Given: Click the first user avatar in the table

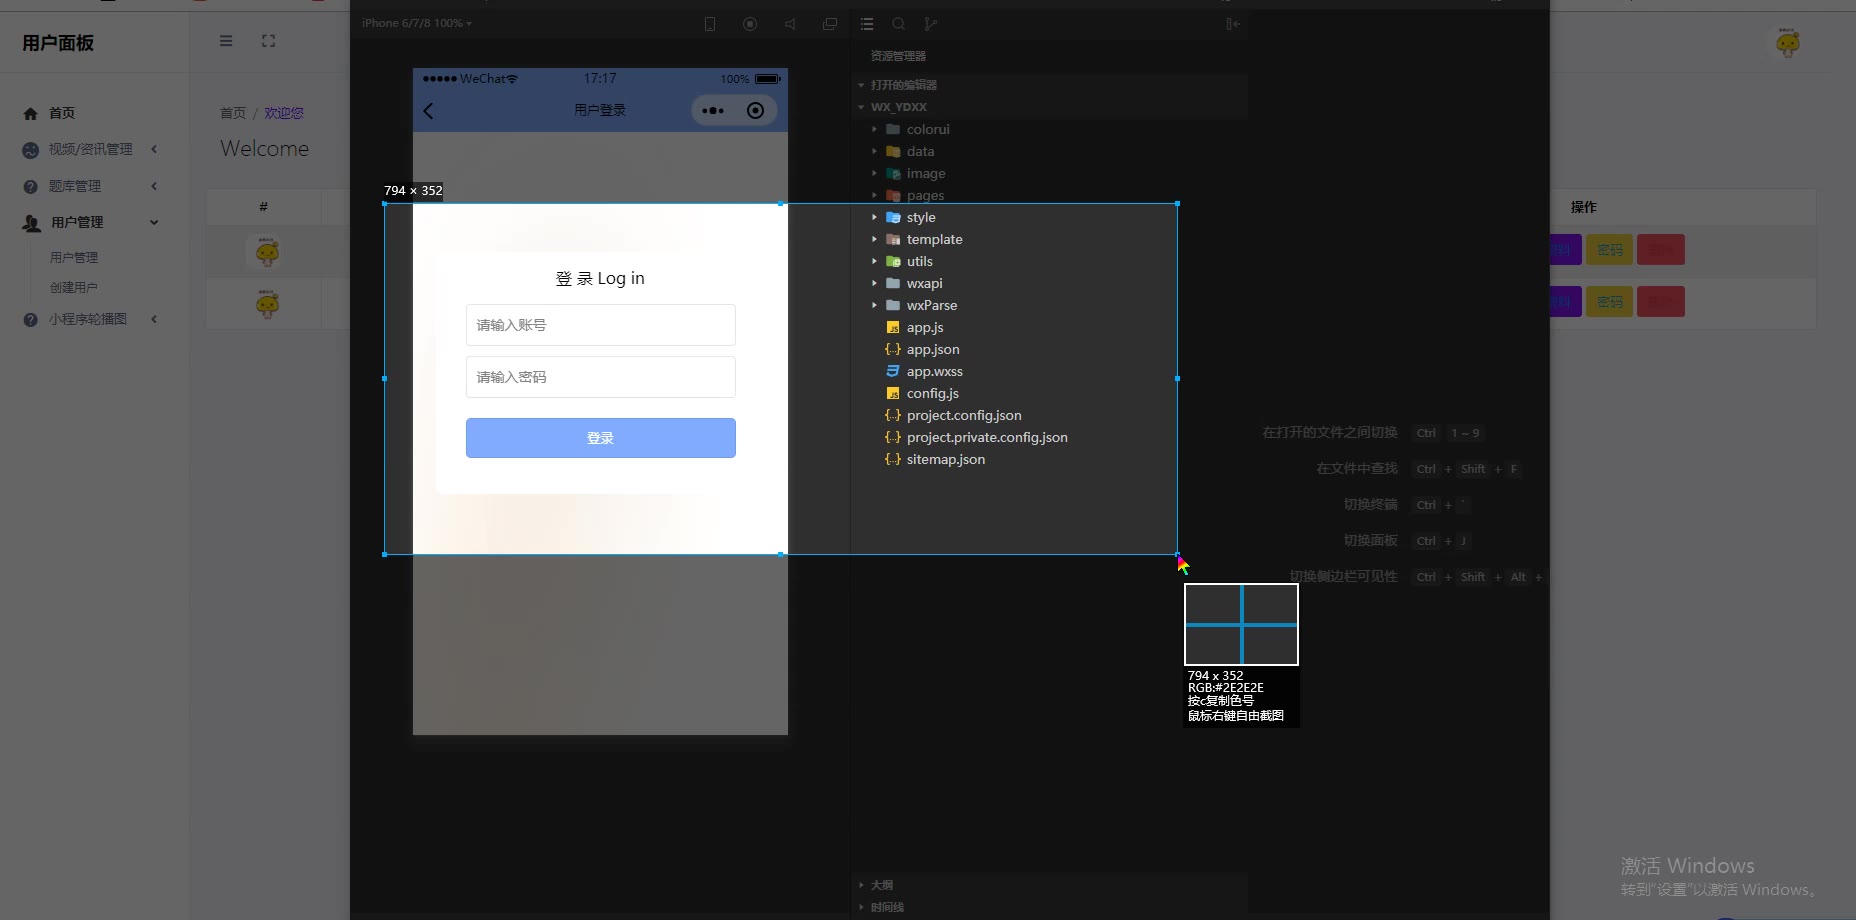Looking at the screenshot, I should pyautogui.click(x=267, y=252).
